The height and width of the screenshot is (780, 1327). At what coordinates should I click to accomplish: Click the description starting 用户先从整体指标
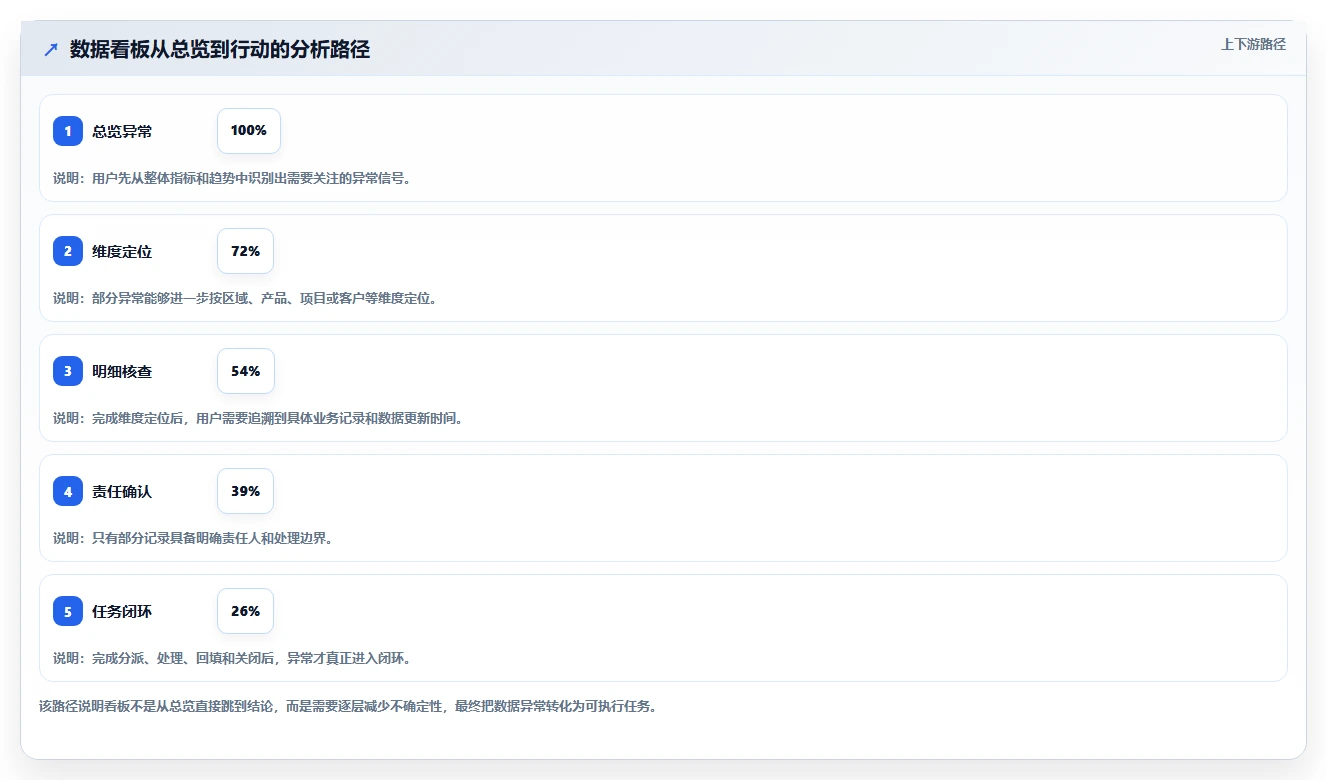pyautogui.click(x=232, y=178)
